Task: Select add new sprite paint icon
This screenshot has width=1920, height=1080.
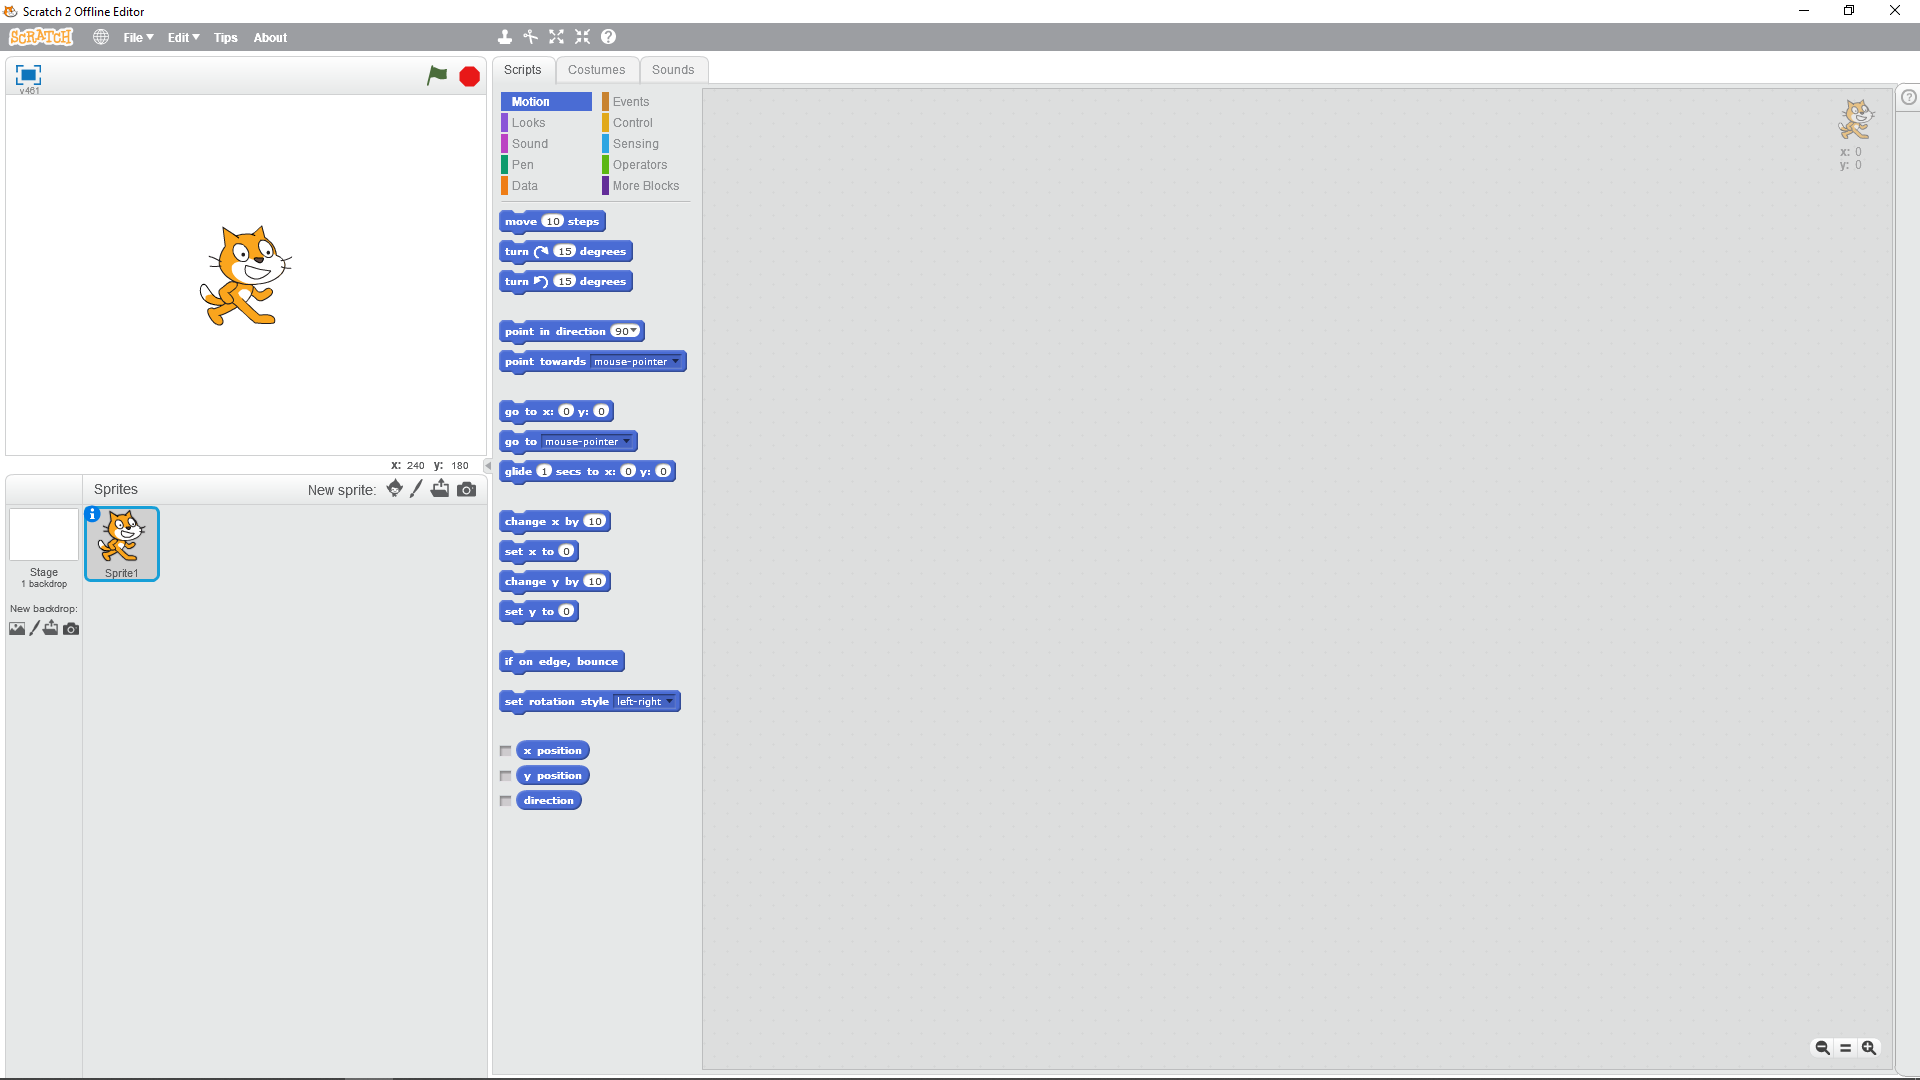Action: pos(418,488)
